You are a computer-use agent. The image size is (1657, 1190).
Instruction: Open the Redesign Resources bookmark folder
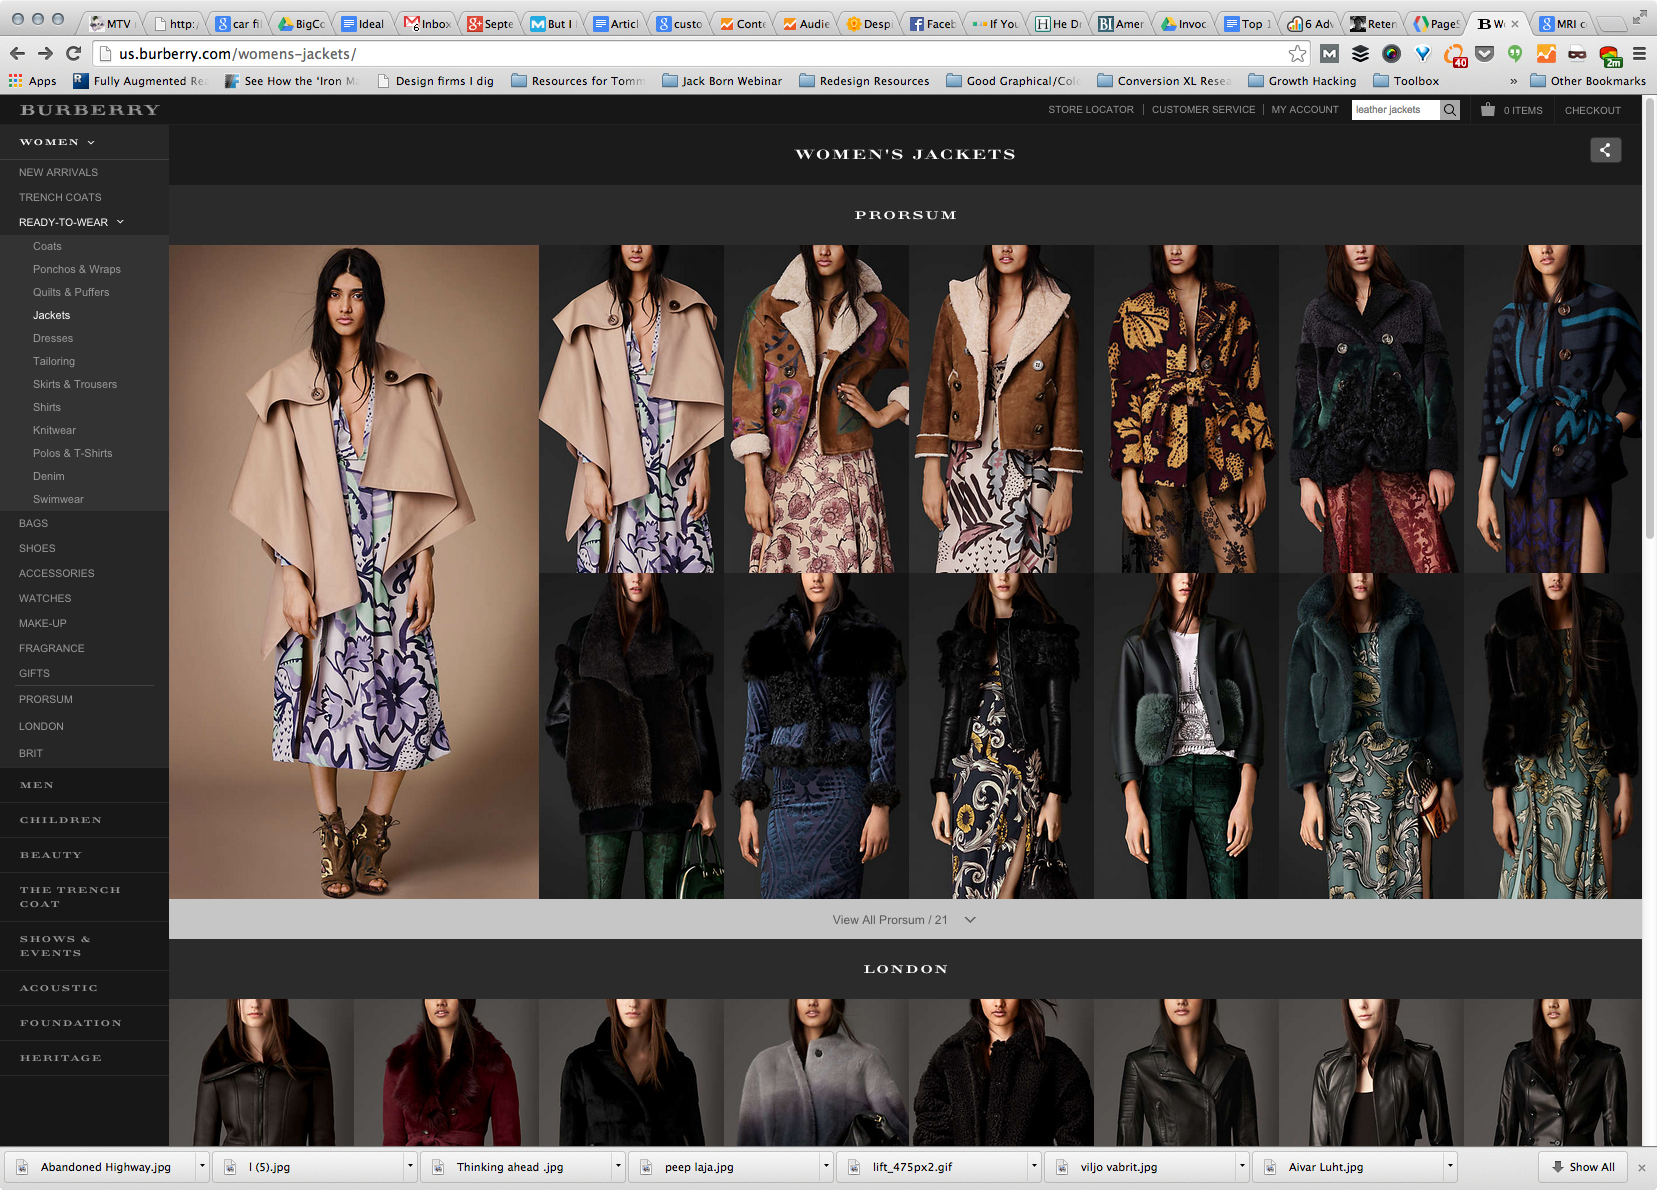click(x=864, y=81)
